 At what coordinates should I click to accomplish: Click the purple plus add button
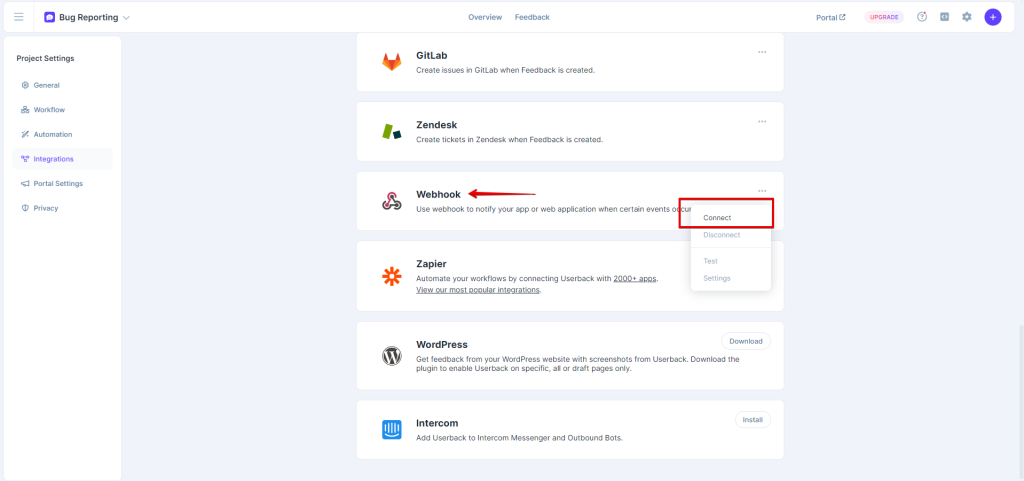[x=992, y=17]
